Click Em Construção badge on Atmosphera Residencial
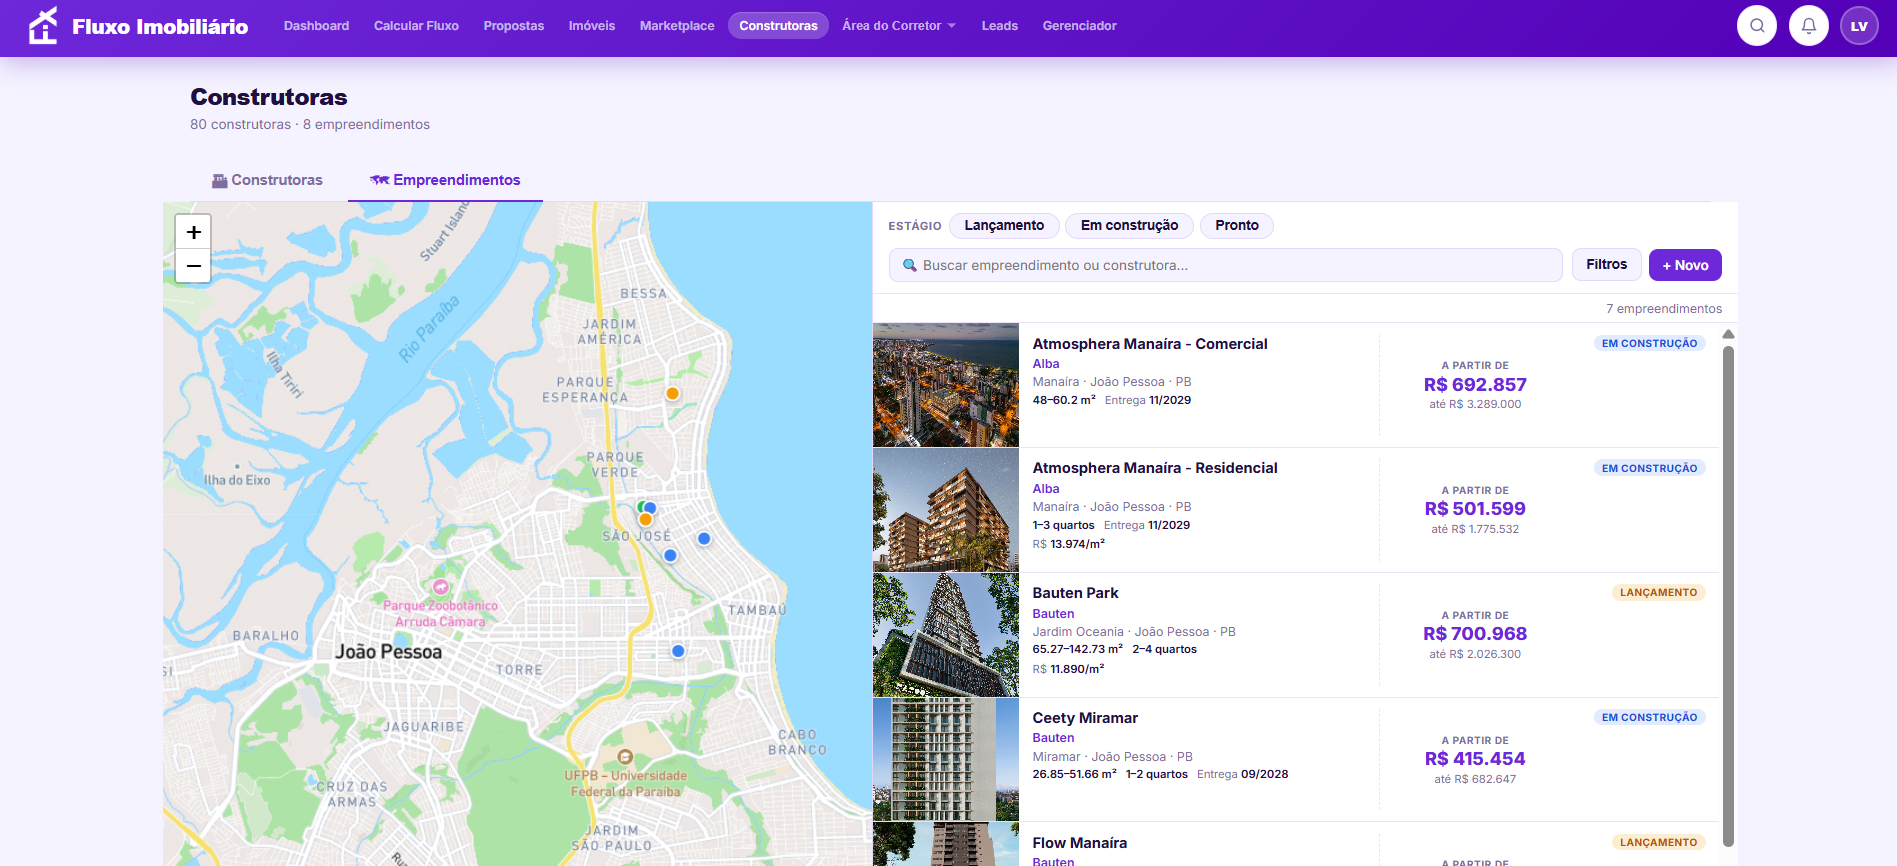 click(x=1650, y=468)
